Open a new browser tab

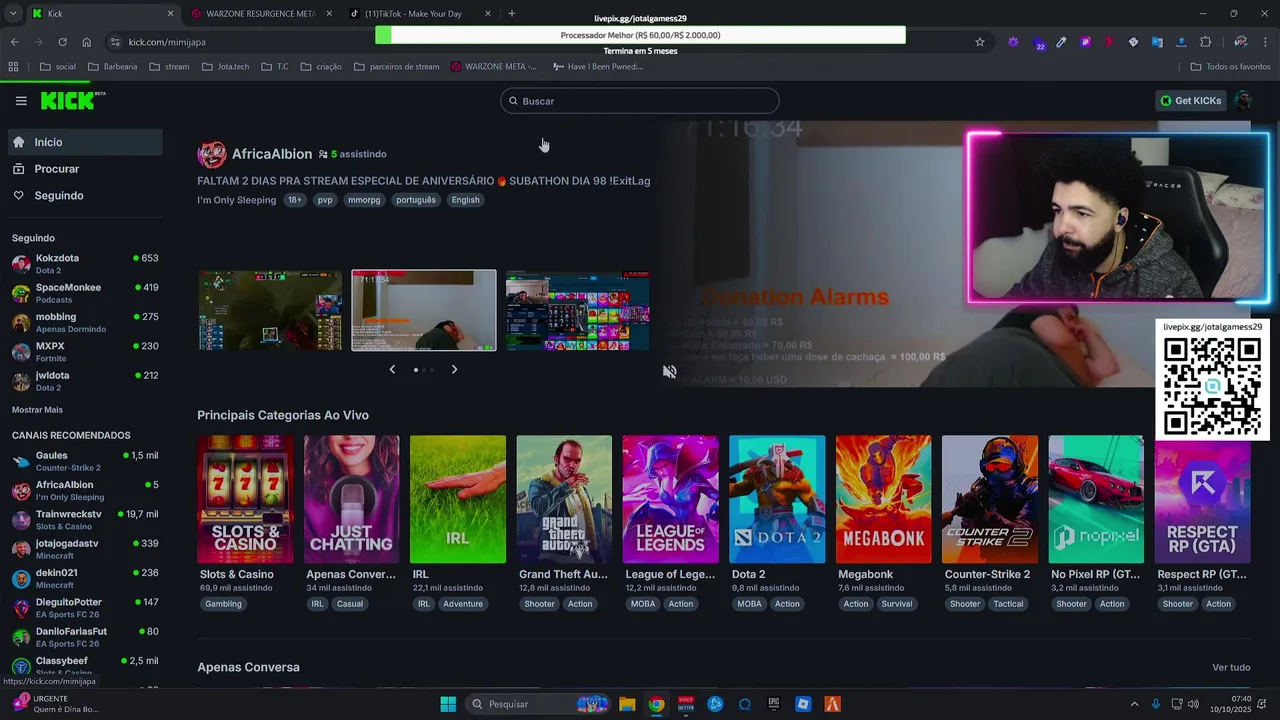[x=512, y=14]
